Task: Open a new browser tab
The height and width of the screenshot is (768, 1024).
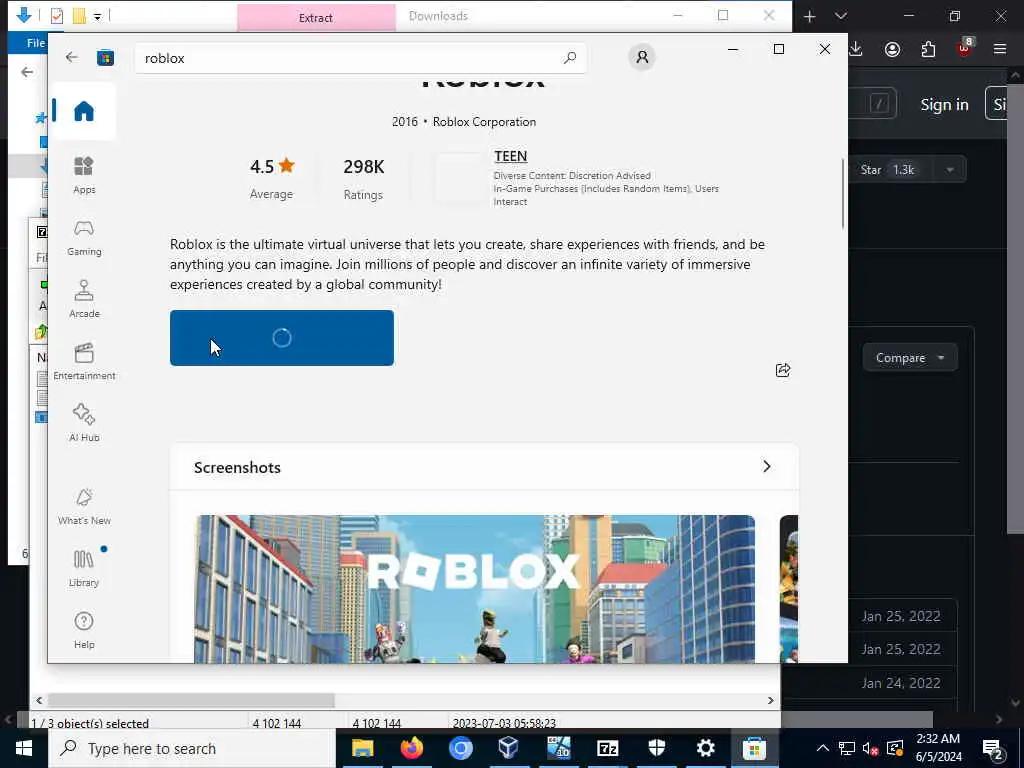Action: [x=809, y=16]
